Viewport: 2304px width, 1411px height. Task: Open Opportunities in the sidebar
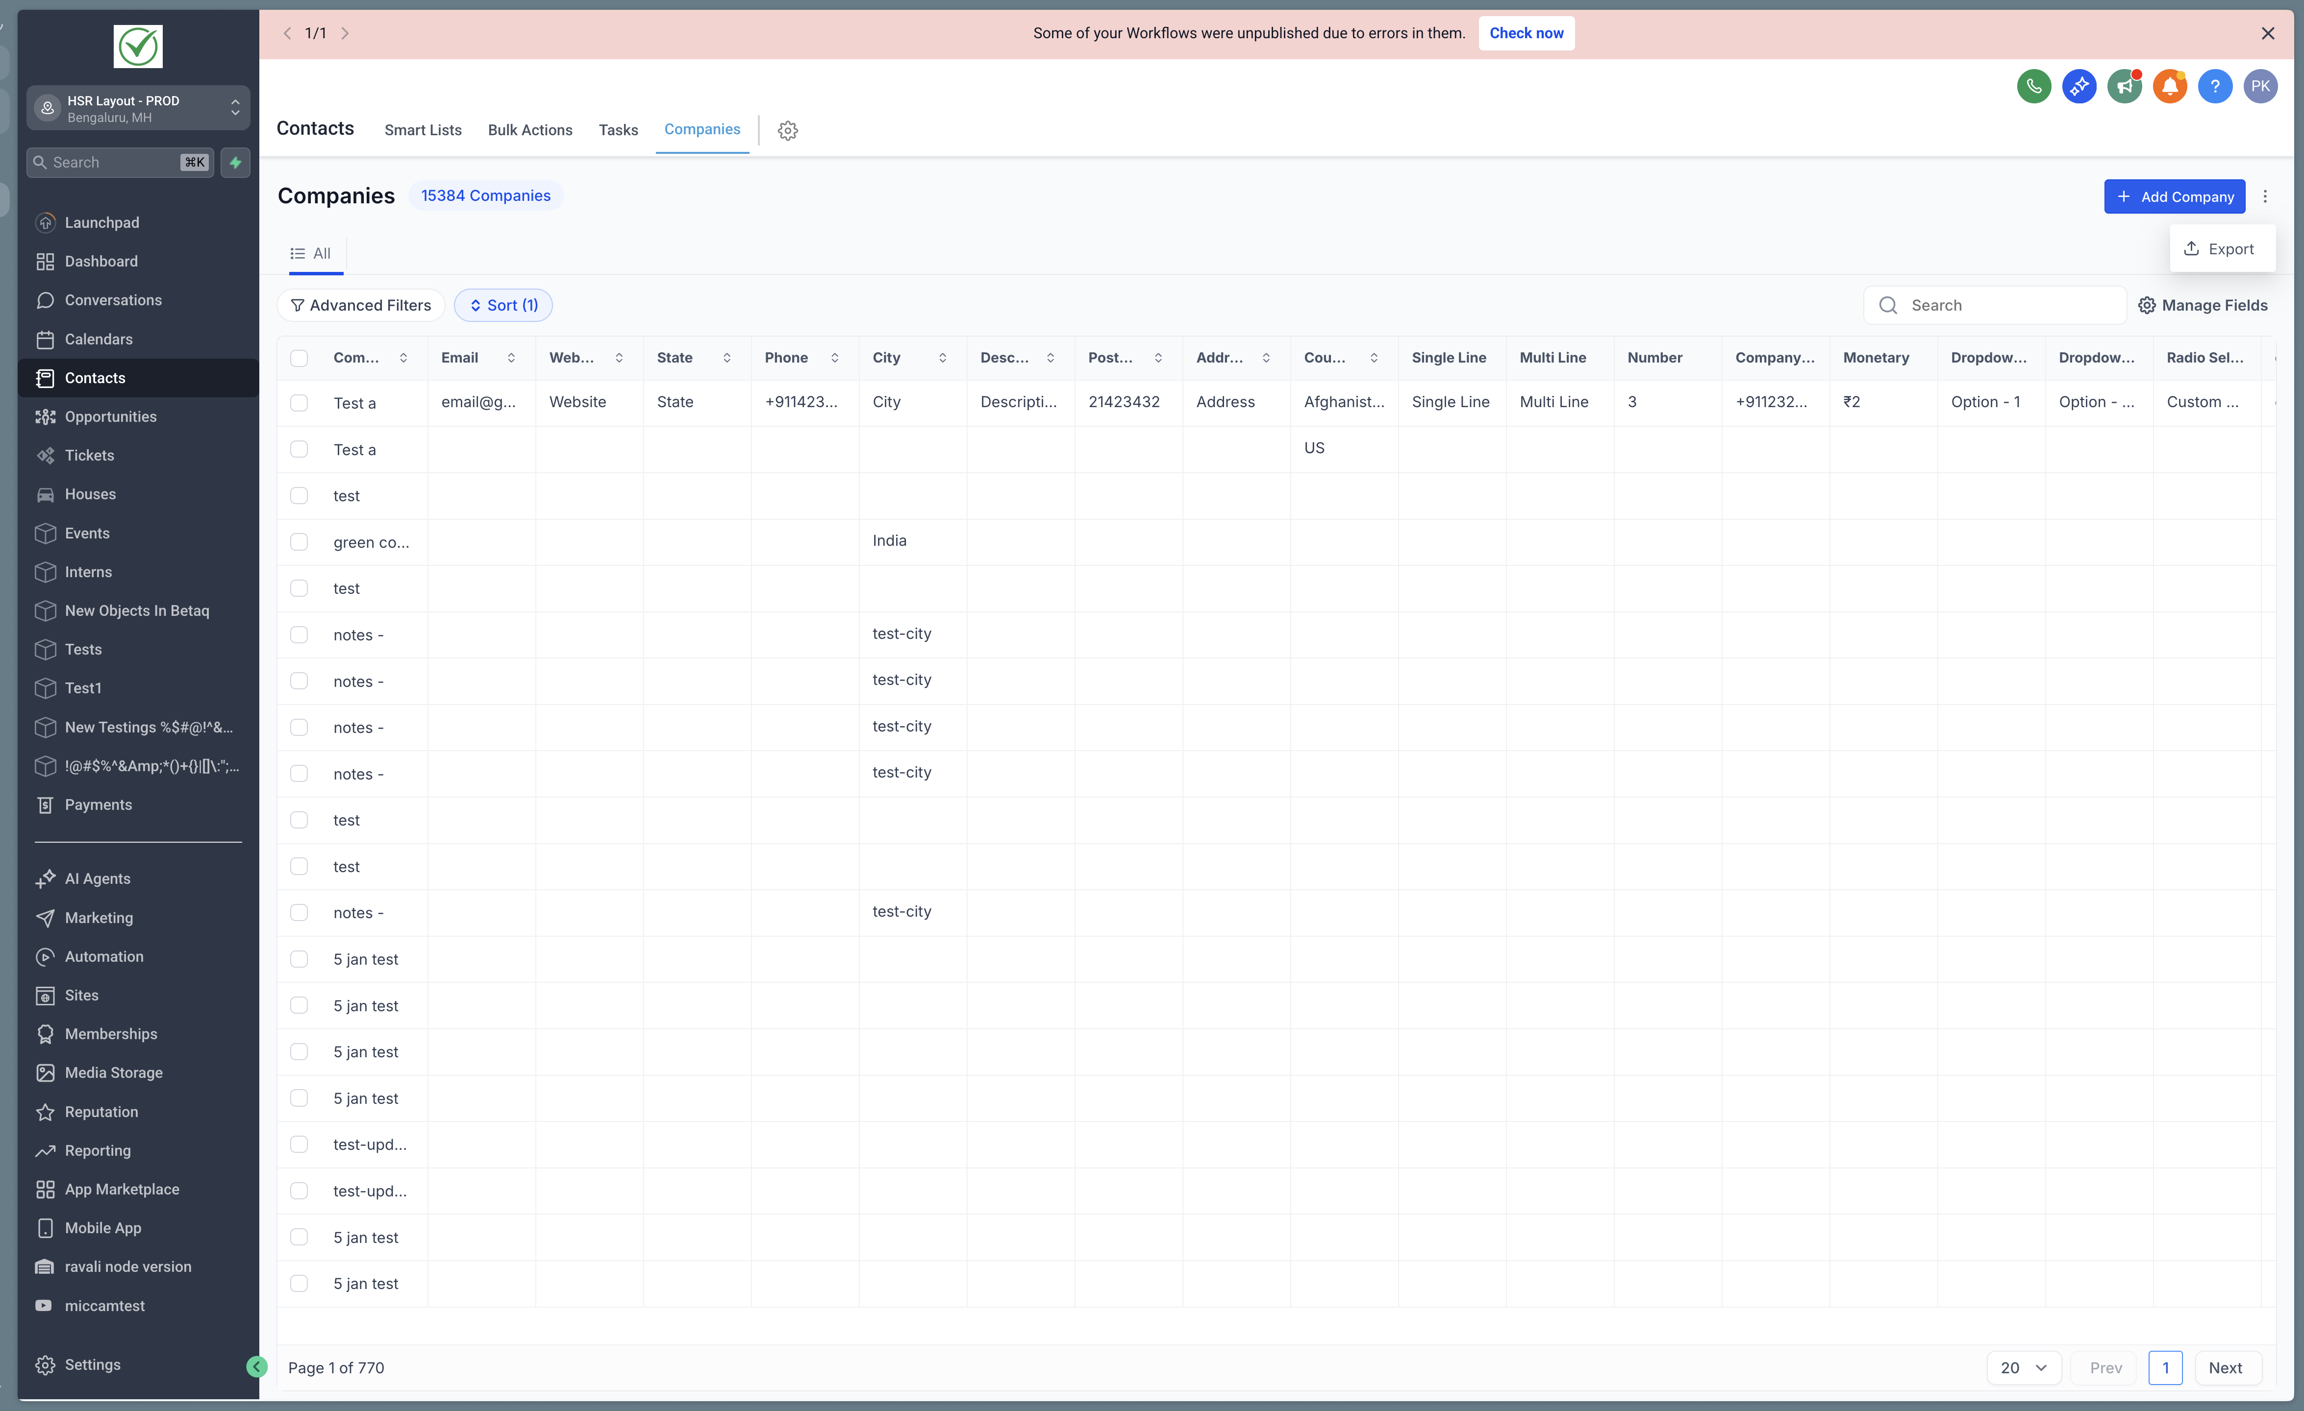110,416
